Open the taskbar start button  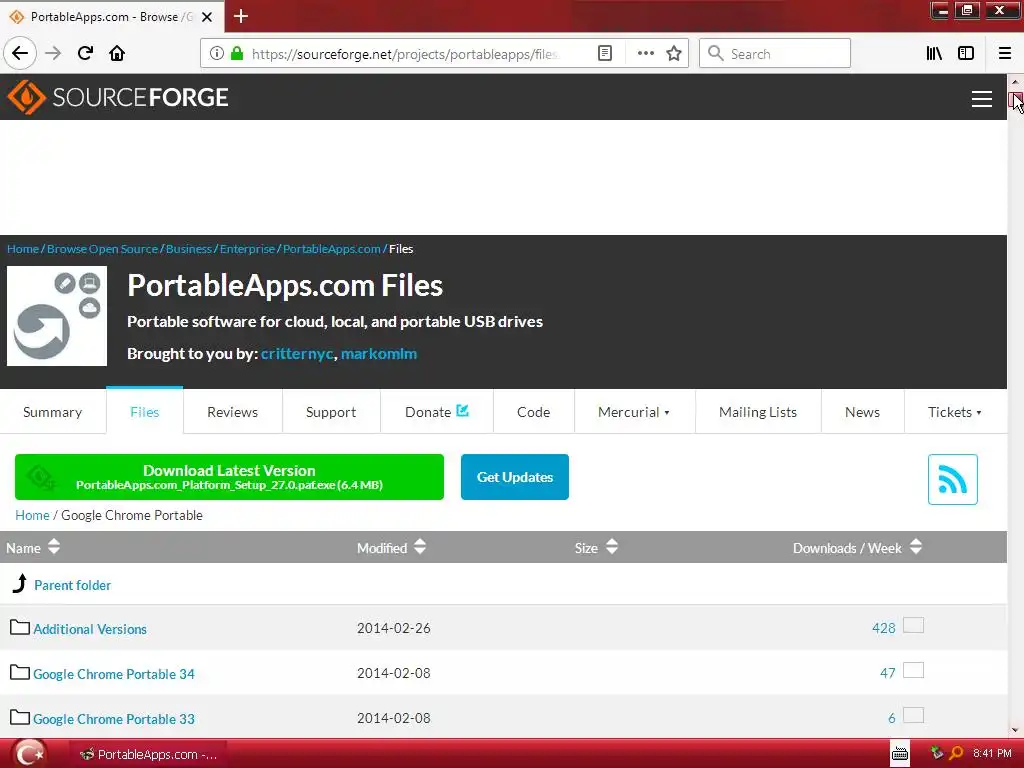(30, 754)
